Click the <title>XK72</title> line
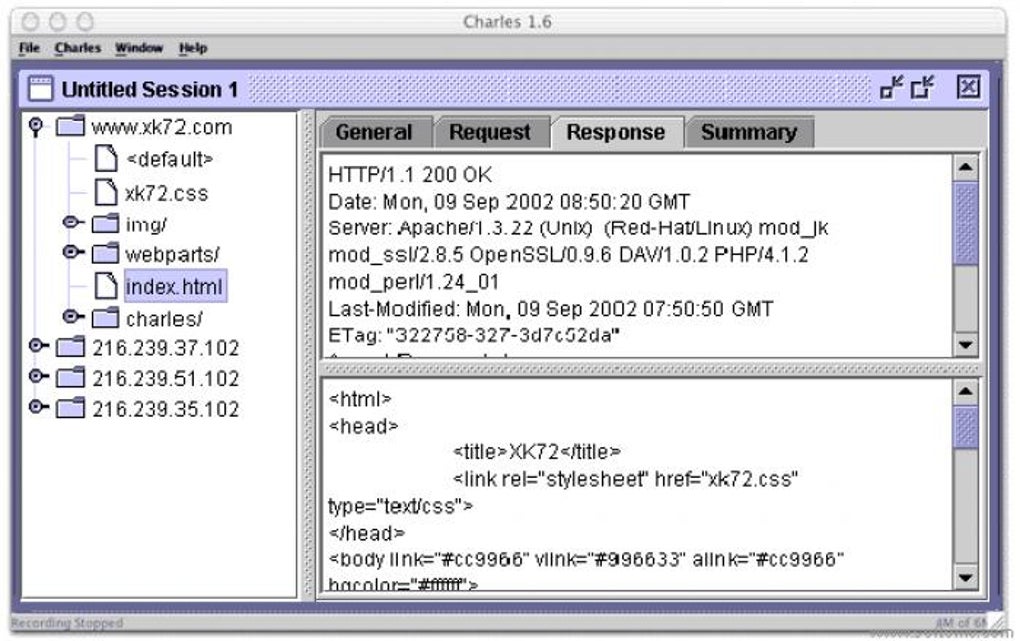The image size is (1020, 641). [x=537, y=452]
